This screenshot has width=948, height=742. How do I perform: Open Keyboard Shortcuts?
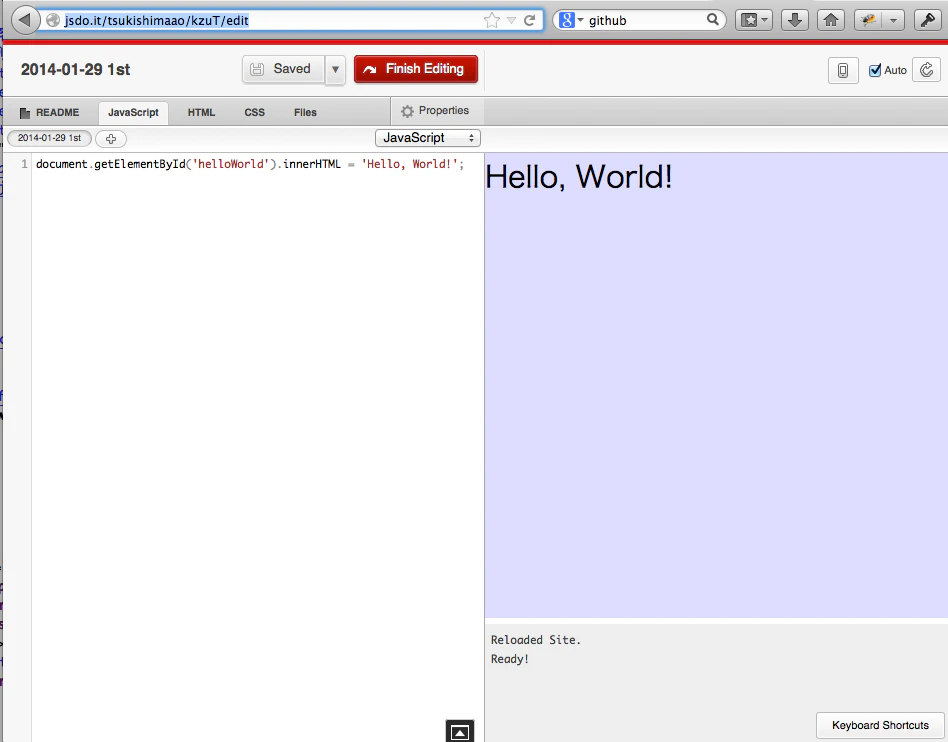click(880, 725)
